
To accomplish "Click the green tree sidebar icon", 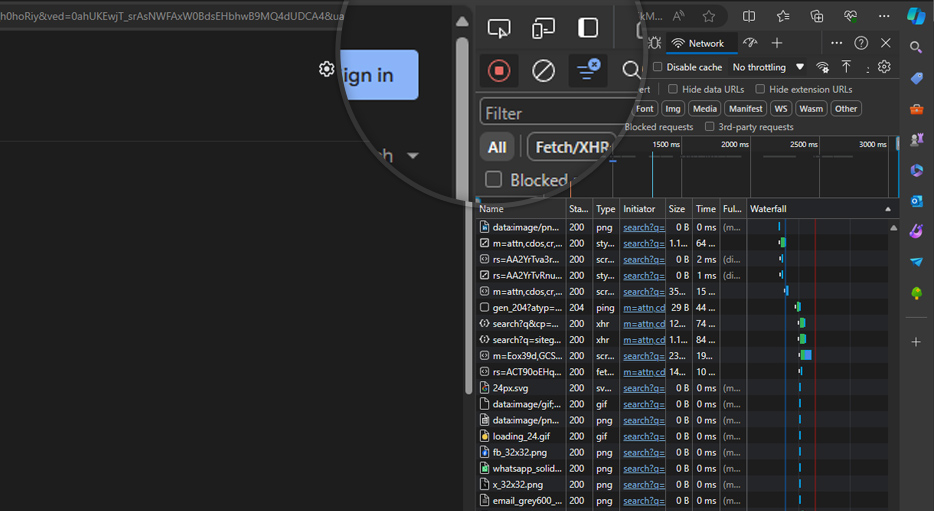I will (916, 292).
